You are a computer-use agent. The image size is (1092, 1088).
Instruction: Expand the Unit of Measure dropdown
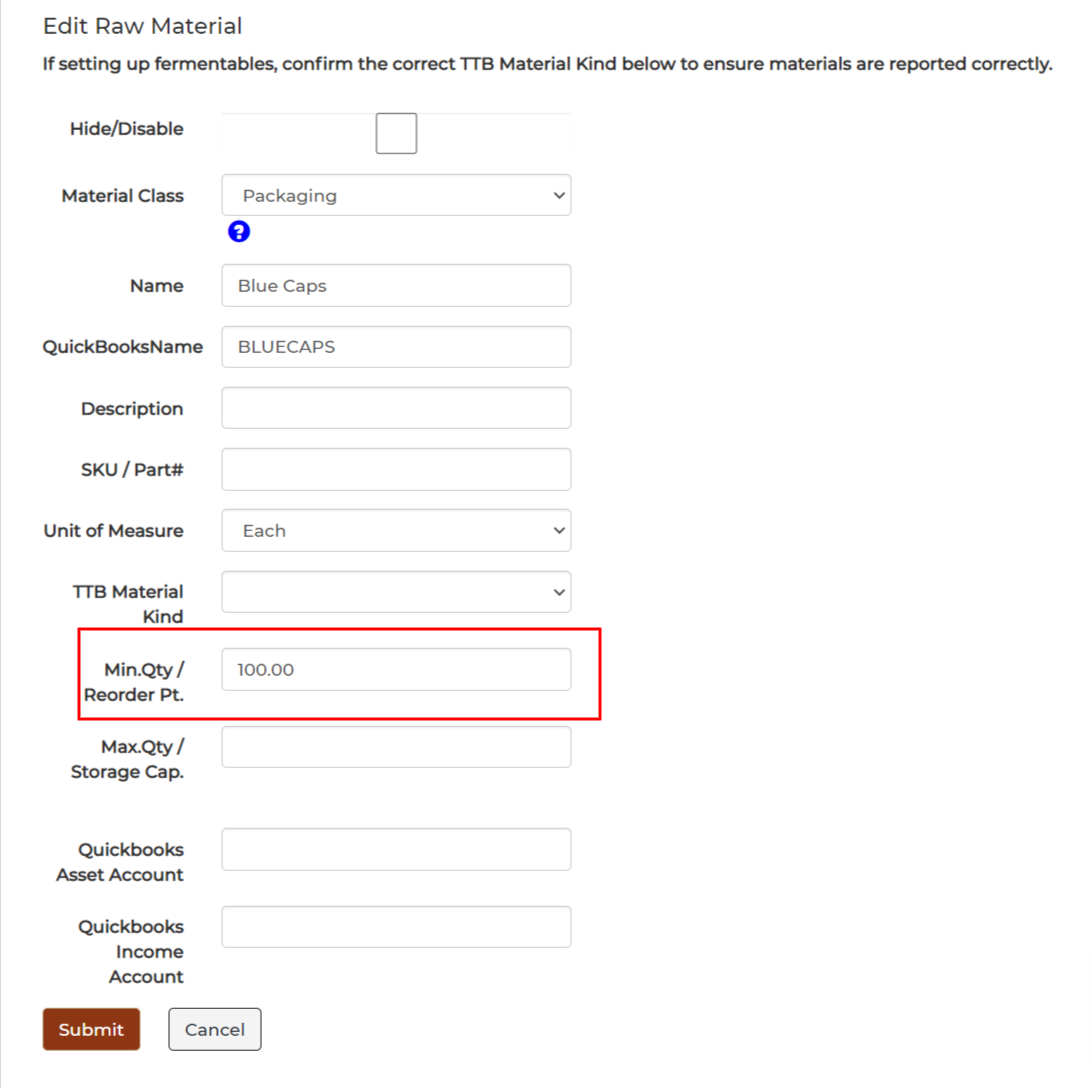click(396, 530)
